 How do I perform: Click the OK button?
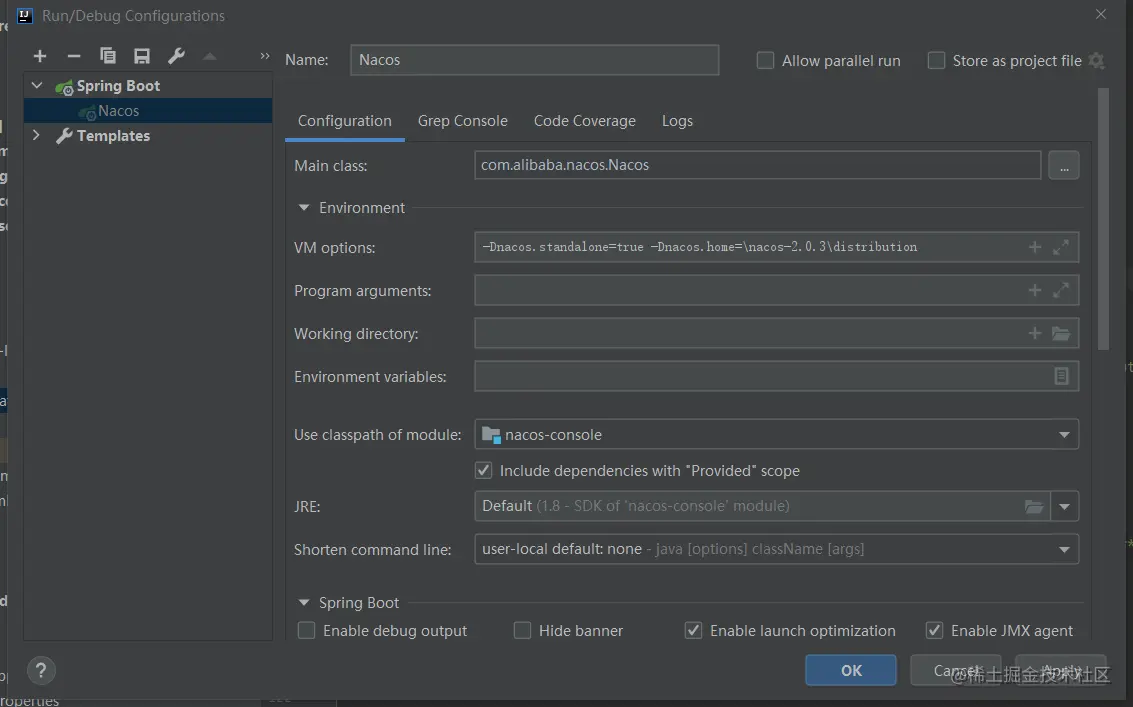pyautogui.click(x=851, y=671)
